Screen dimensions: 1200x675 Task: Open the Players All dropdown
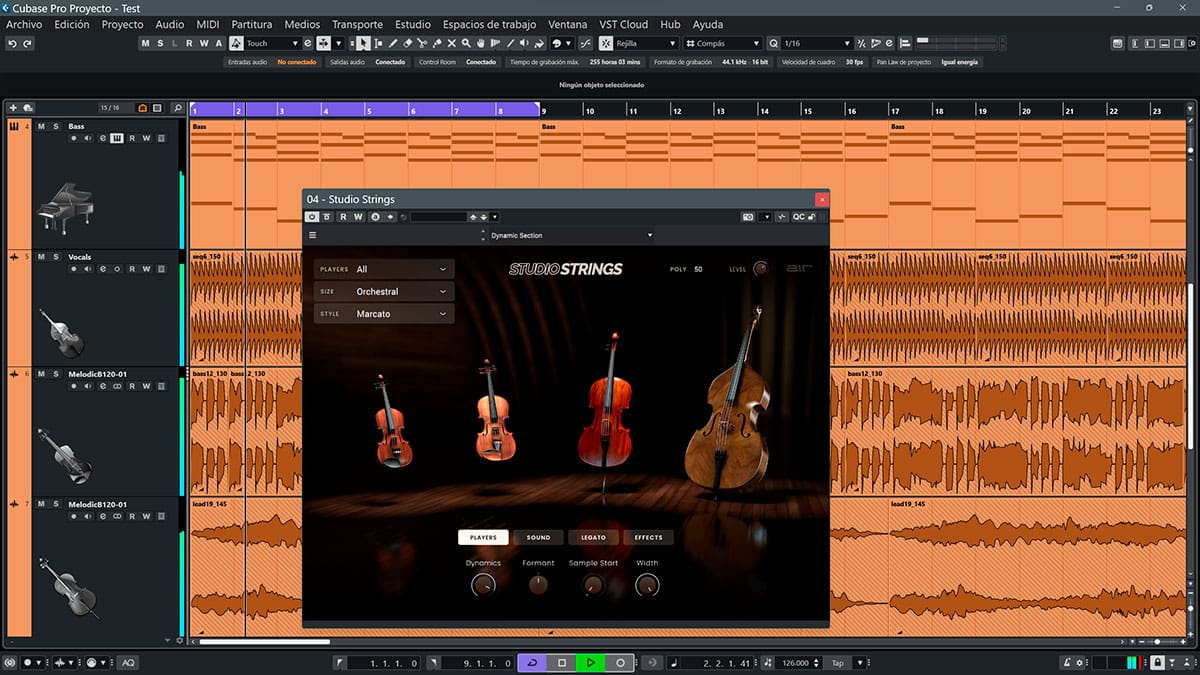pyautogui.click(x=384, y=269)
